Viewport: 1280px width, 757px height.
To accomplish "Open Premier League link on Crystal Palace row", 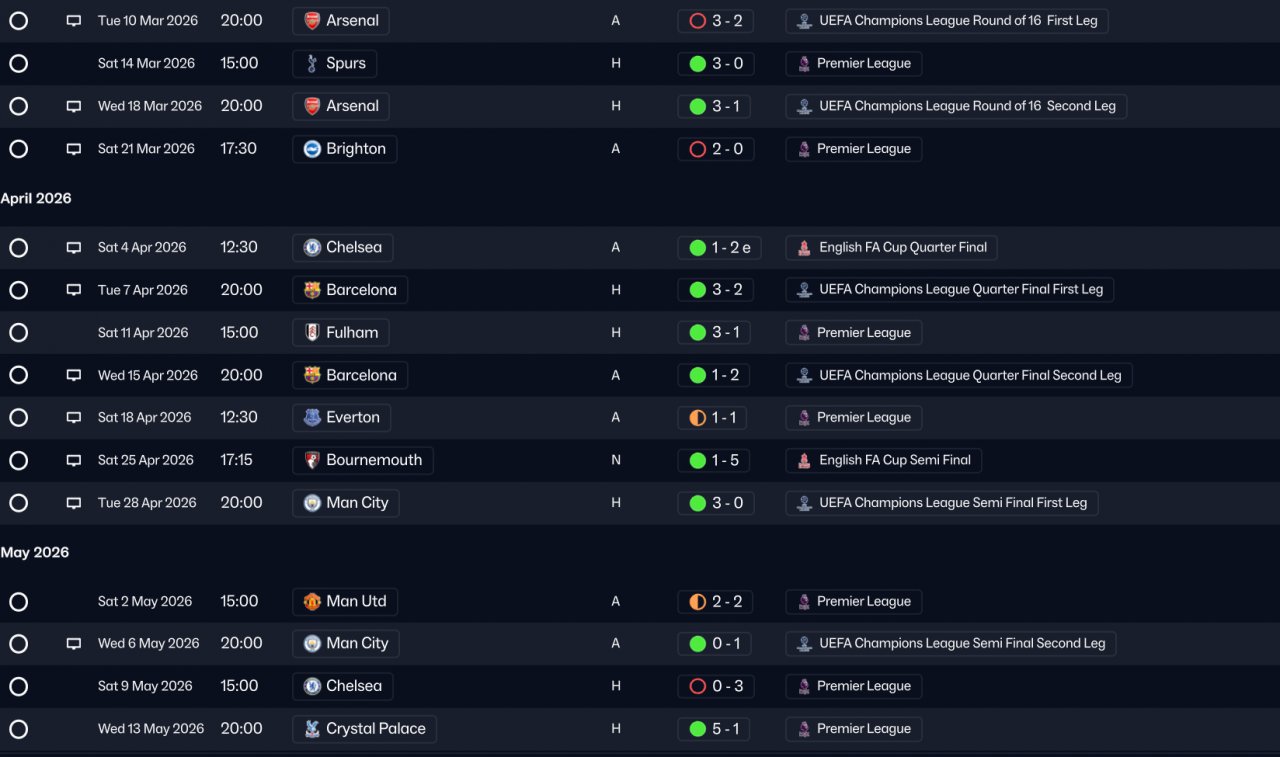I will coord(854,729).
